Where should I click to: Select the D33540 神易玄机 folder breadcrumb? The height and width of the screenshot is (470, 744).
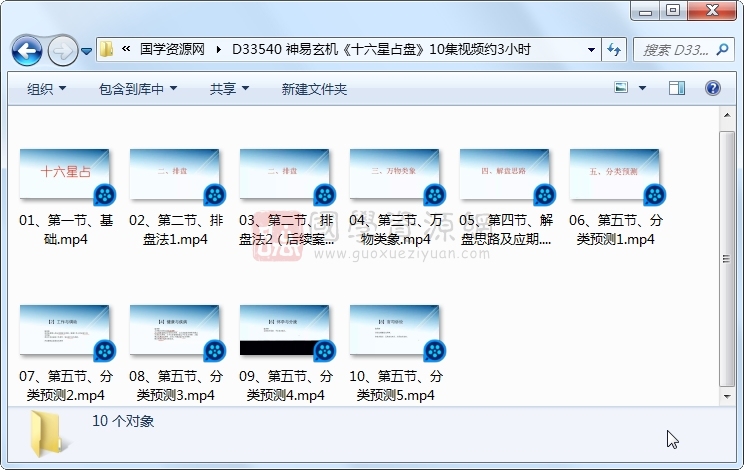point(381,49)
